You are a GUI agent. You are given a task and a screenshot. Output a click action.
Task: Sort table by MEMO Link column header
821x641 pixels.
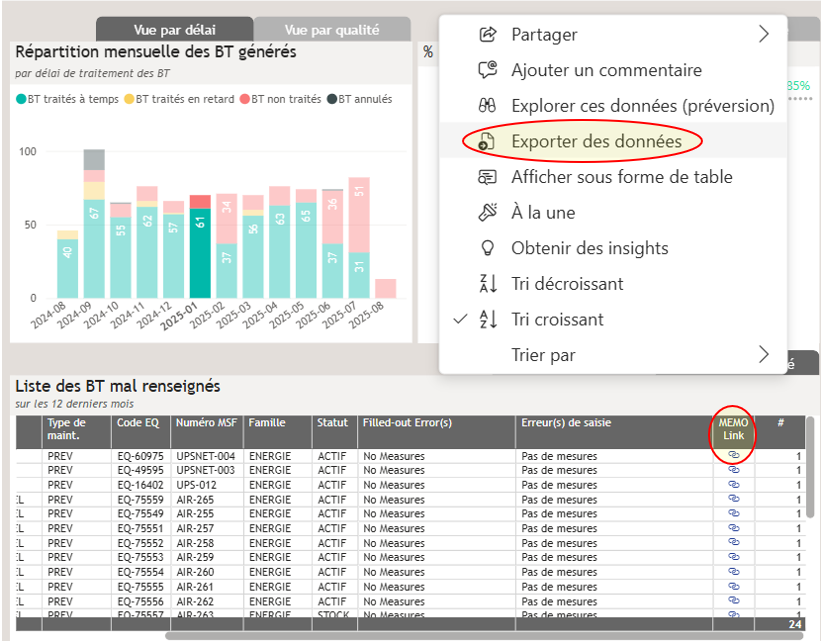pyautogui.click(x=733, y=429)
